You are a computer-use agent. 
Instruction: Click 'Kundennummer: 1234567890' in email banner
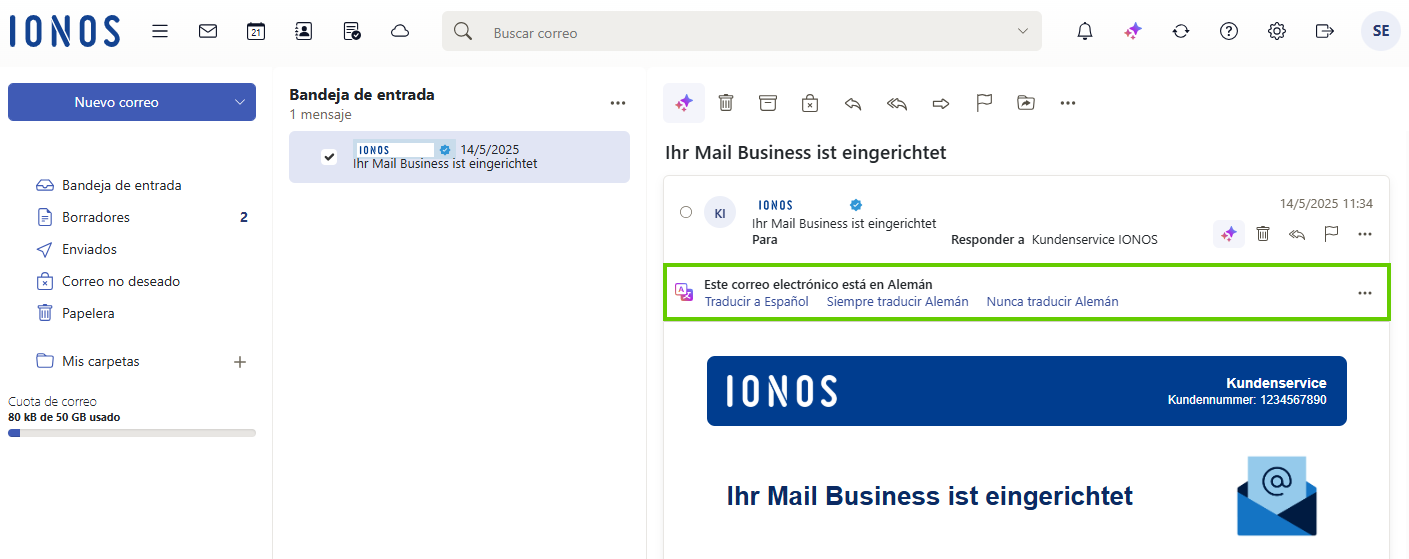point(1247,400)
